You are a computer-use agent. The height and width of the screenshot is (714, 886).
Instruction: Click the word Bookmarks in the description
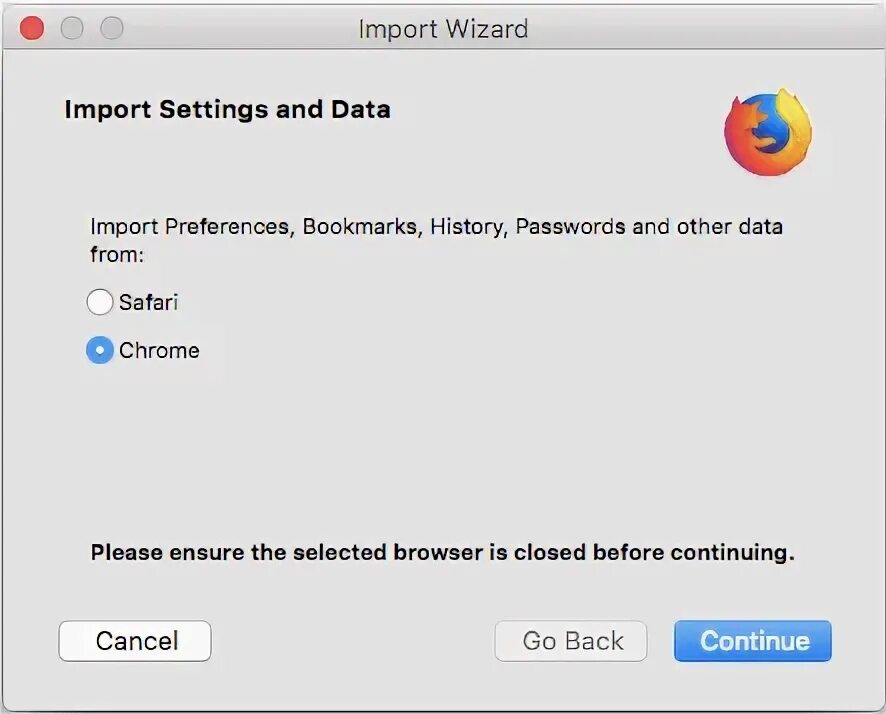click(362, 227)
